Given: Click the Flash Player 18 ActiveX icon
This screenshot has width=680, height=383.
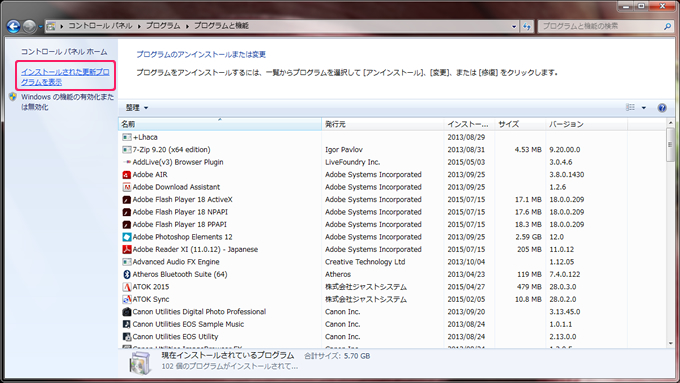Looking at the screenshot, I should click(127, 200).
